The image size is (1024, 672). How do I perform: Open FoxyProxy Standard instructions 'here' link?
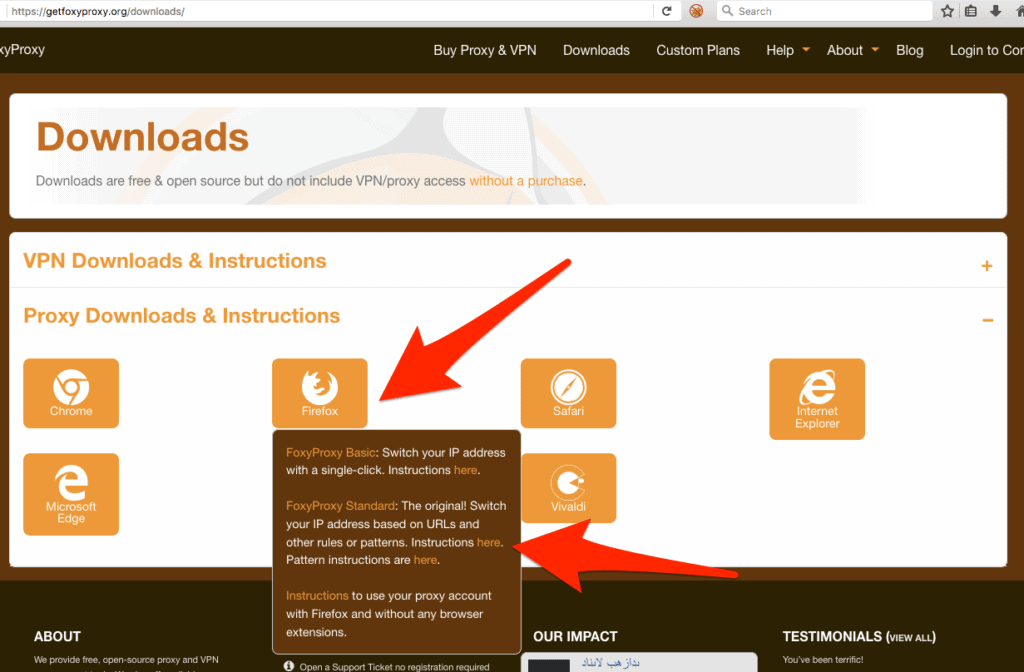[x=488, y=543]
